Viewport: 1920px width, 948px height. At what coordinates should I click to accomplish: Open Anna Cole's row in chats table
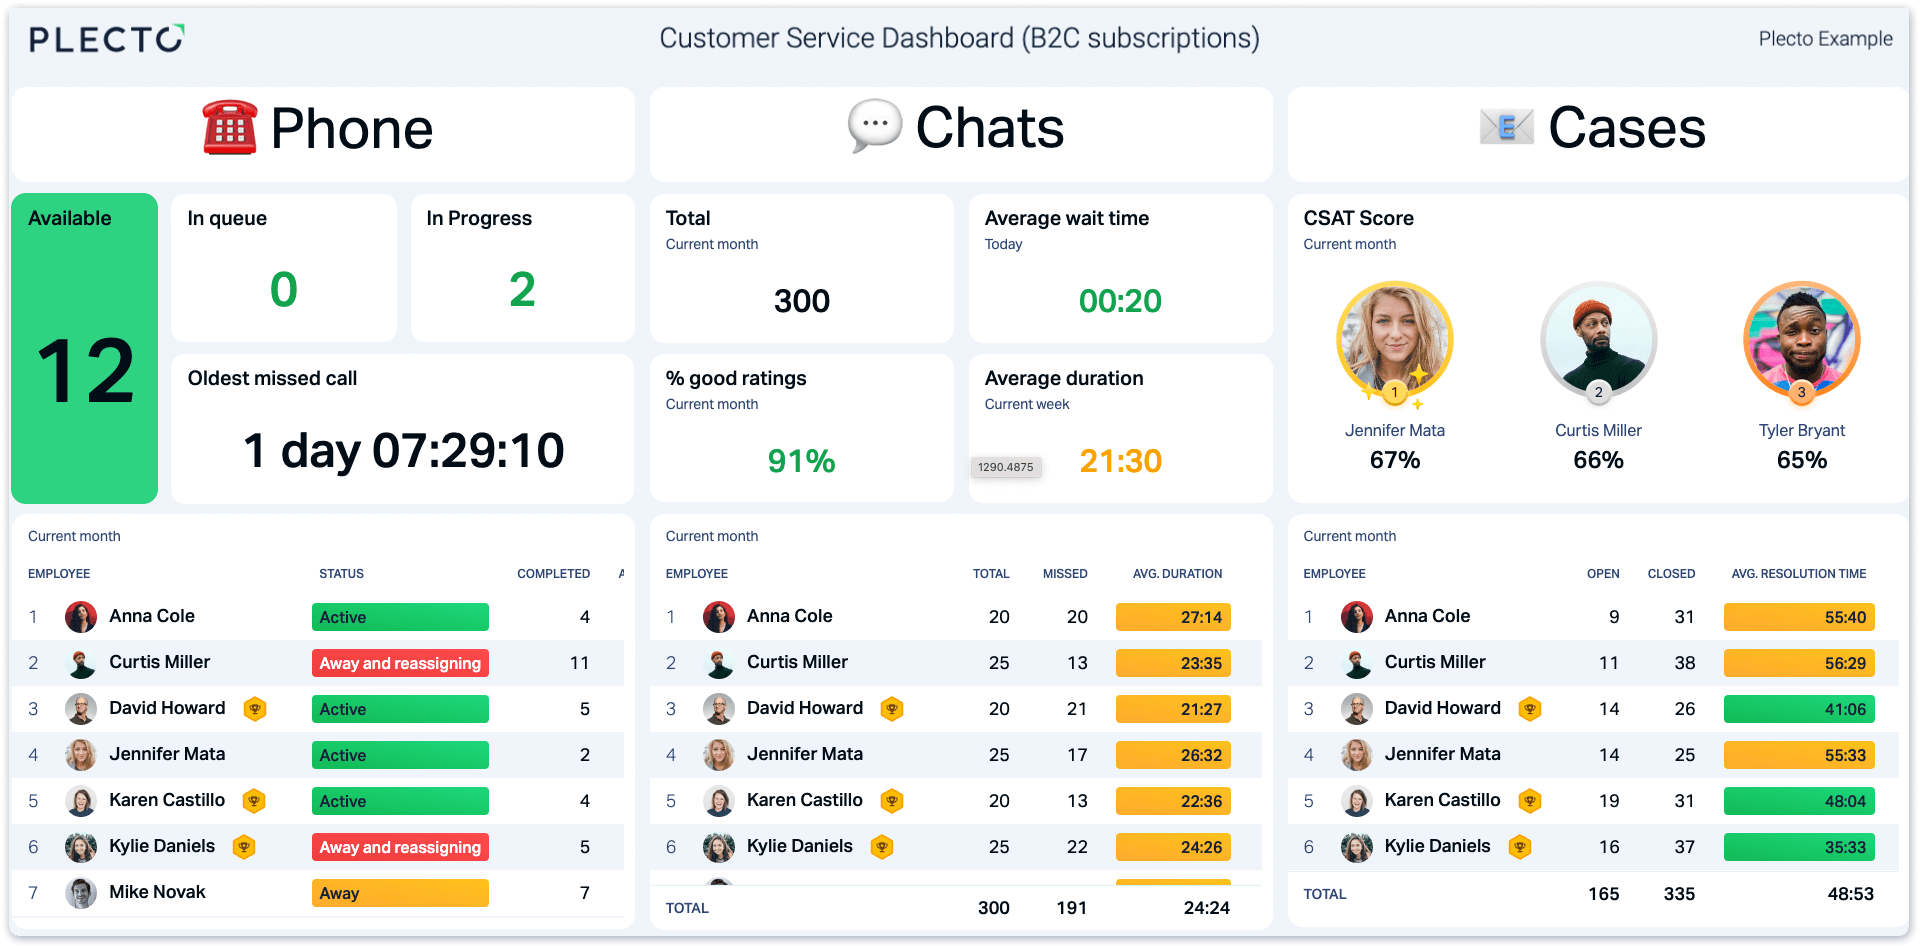tap(955, 617)
